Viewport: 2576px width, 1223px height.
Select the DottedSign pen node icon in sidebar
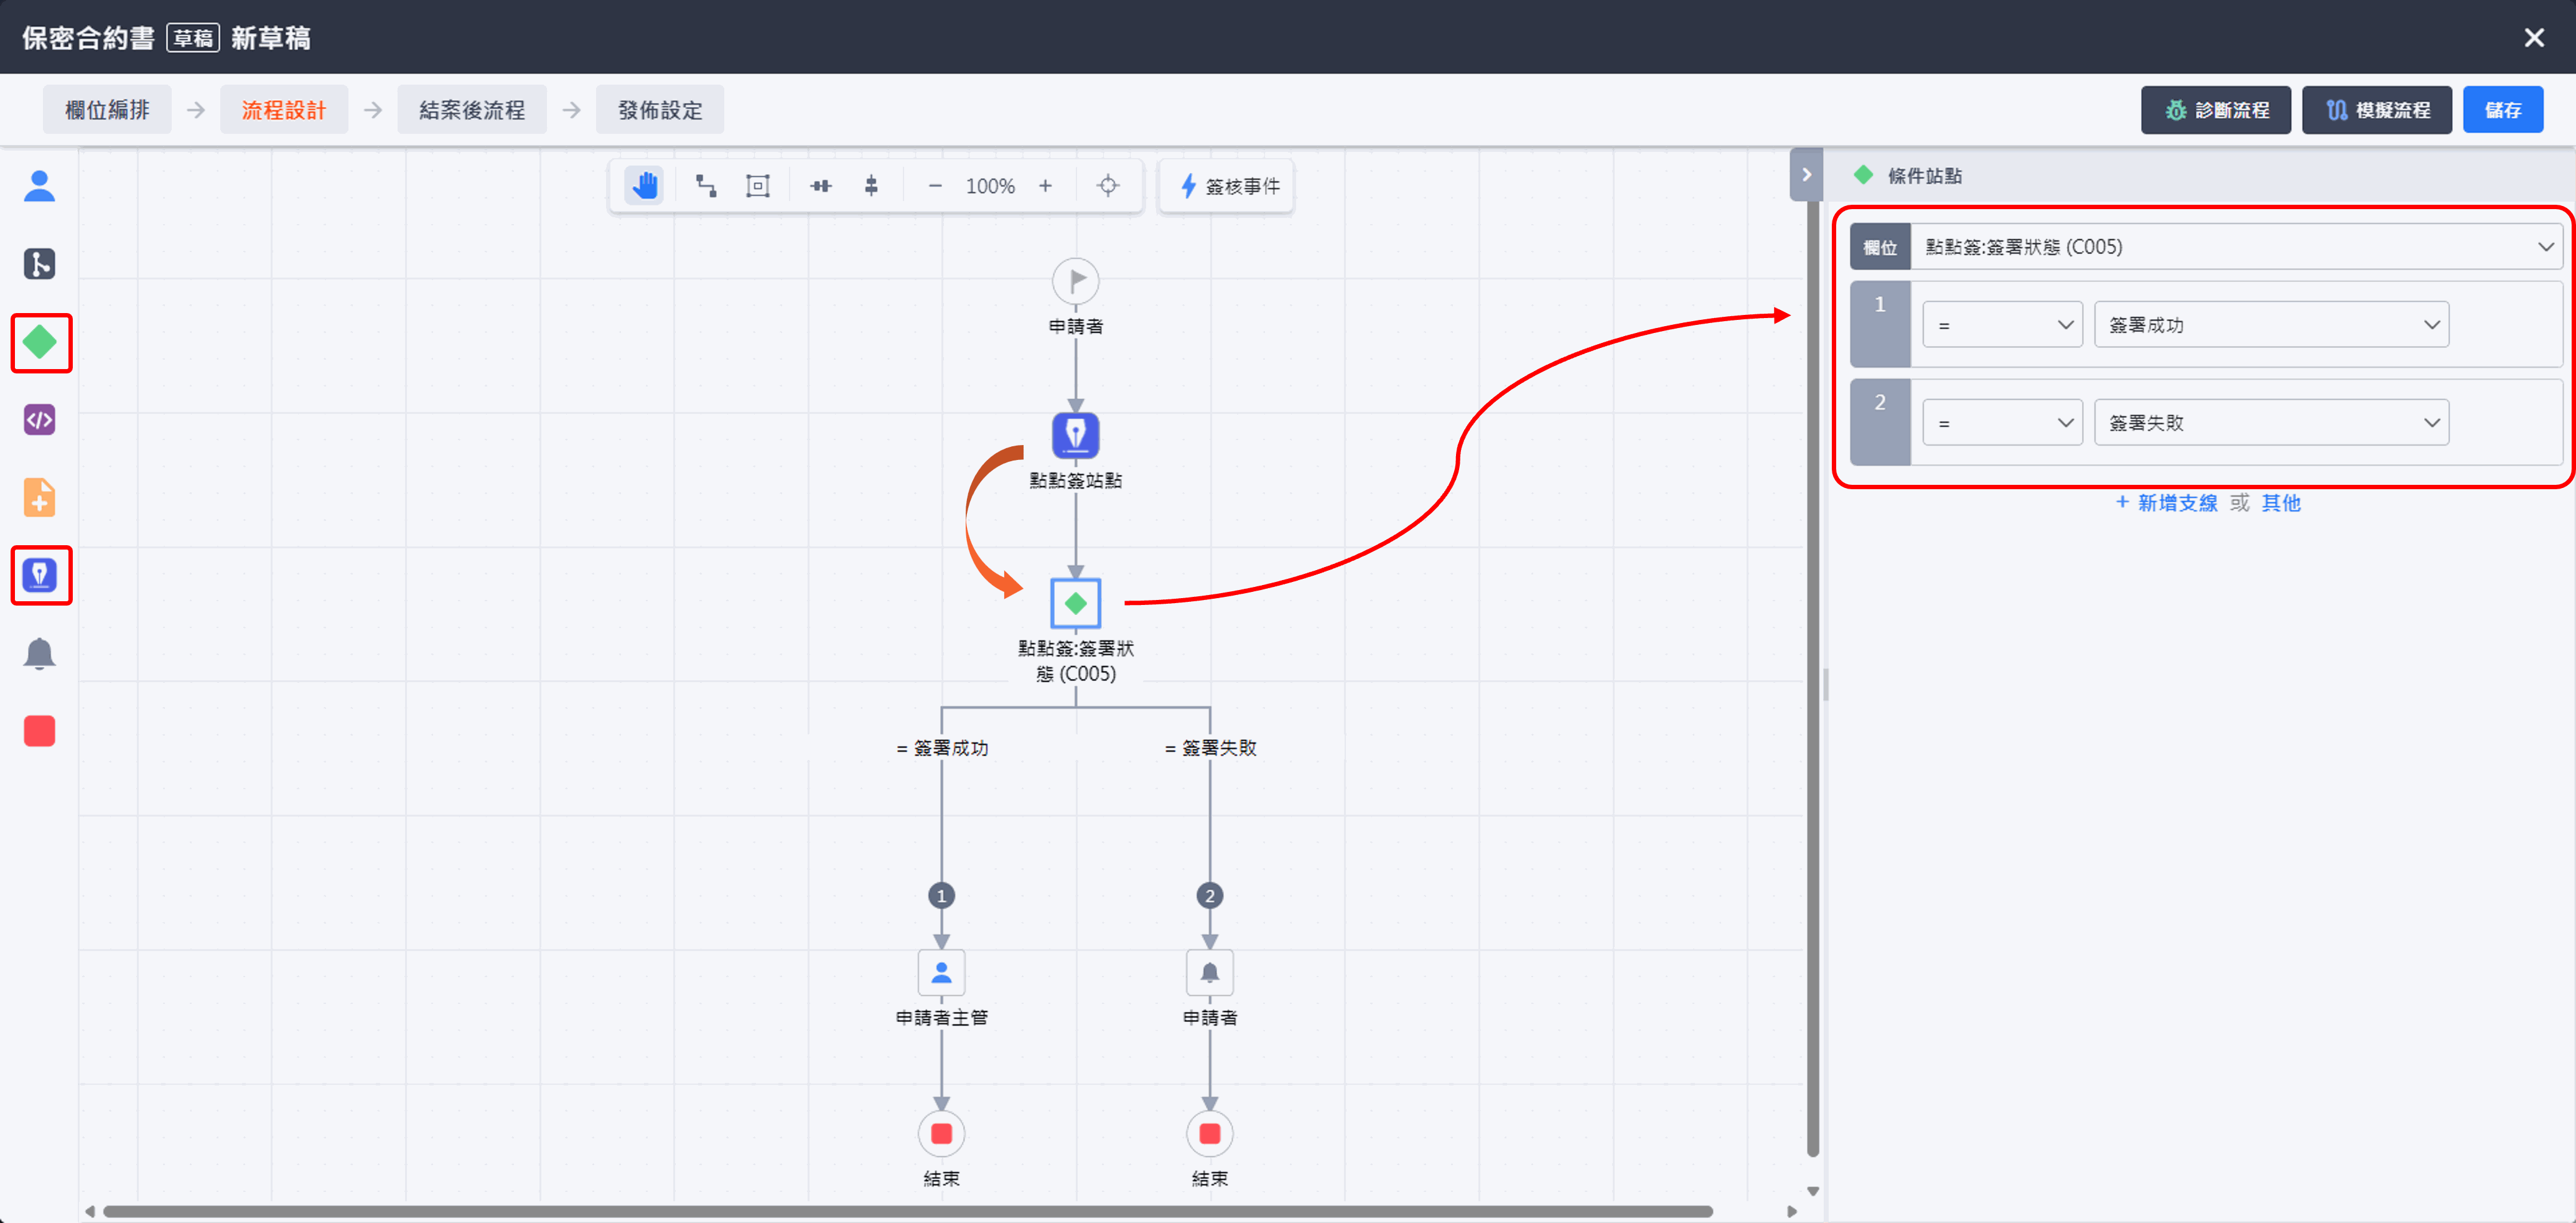point(40,575)
